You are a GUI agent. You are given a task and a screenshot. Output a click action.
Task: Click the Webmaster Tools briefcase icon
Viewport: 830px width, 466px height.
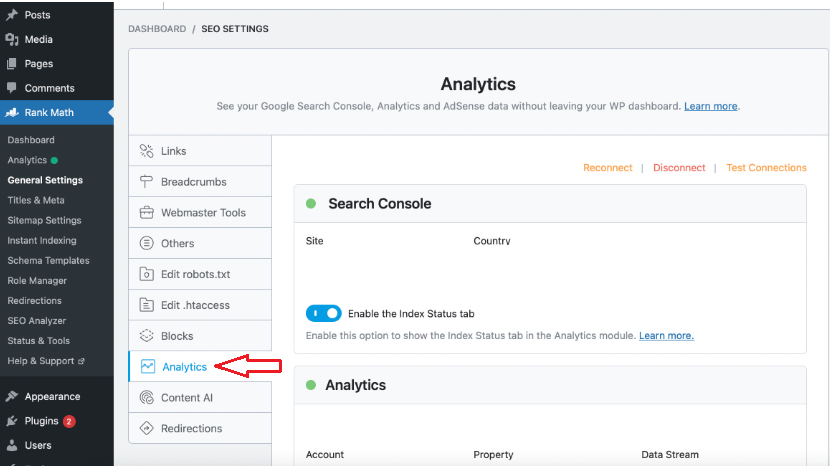pyautogui.click(x=147, y=212)
